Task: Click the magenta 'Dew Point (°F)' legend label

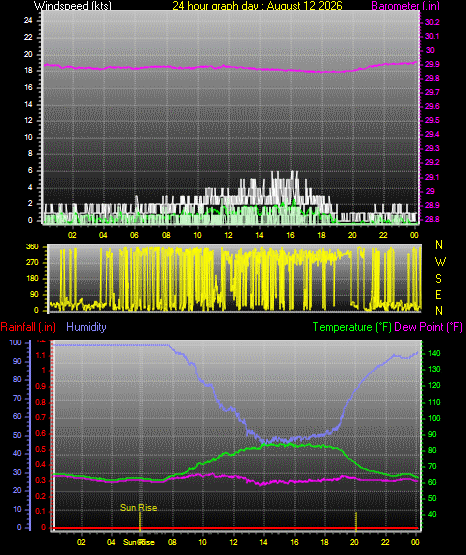Action: click(428, 327)
